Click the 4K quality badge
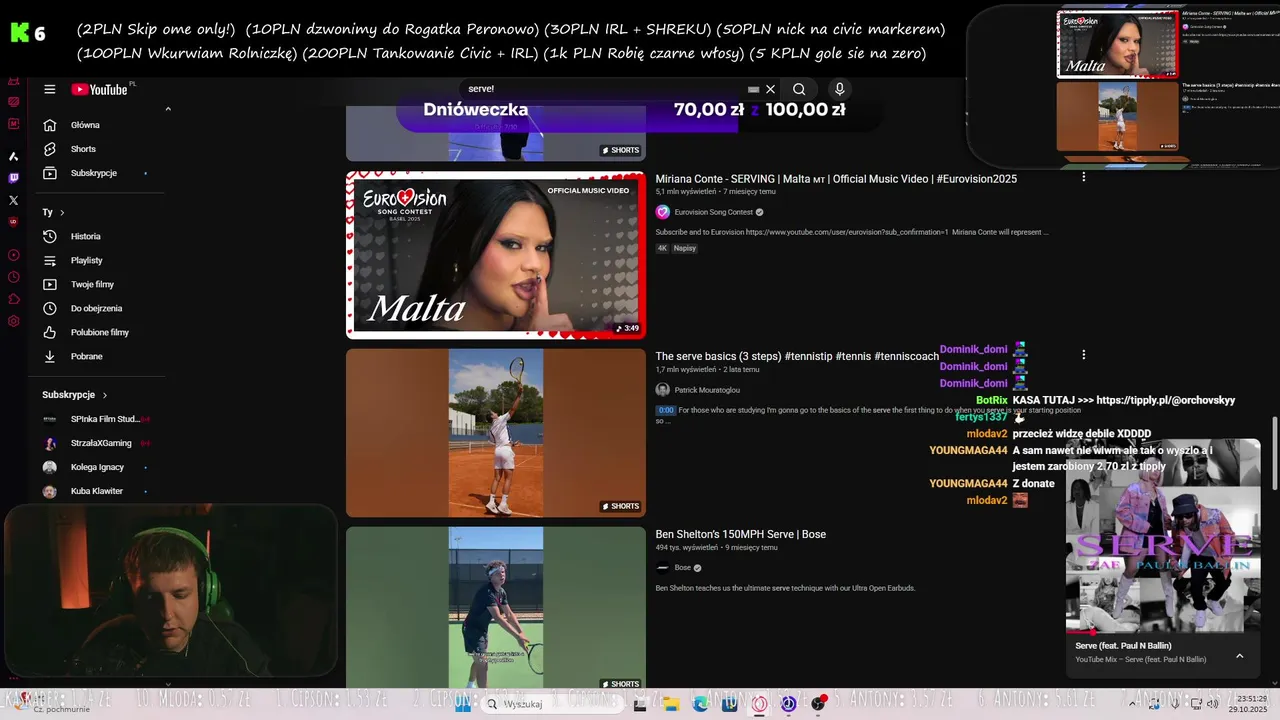1280x720 pixels. coord(662,248)
